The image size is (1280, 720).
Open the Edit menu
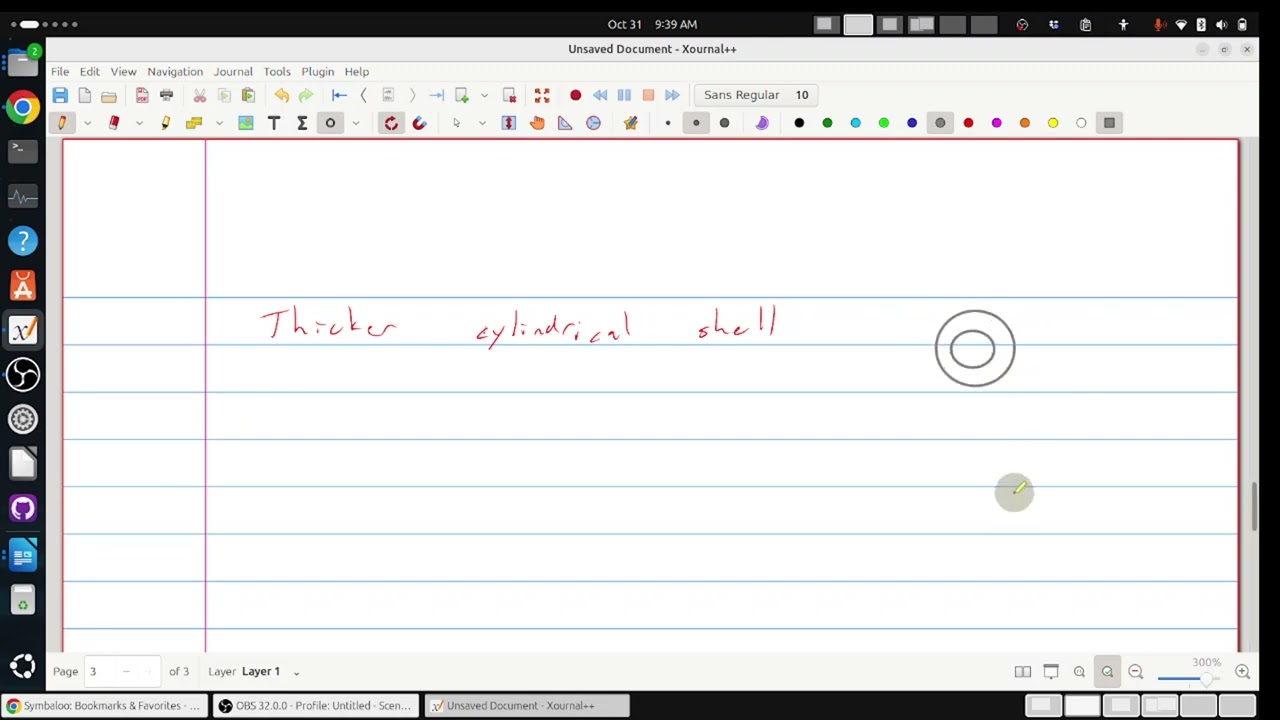[x=89, y=71]
